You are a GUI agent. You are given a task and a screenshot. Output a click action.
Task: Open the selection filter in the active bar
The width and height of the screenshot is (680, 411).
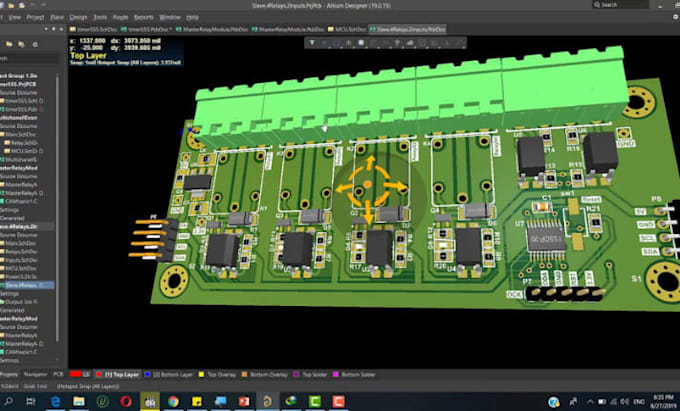click(312, 43)
